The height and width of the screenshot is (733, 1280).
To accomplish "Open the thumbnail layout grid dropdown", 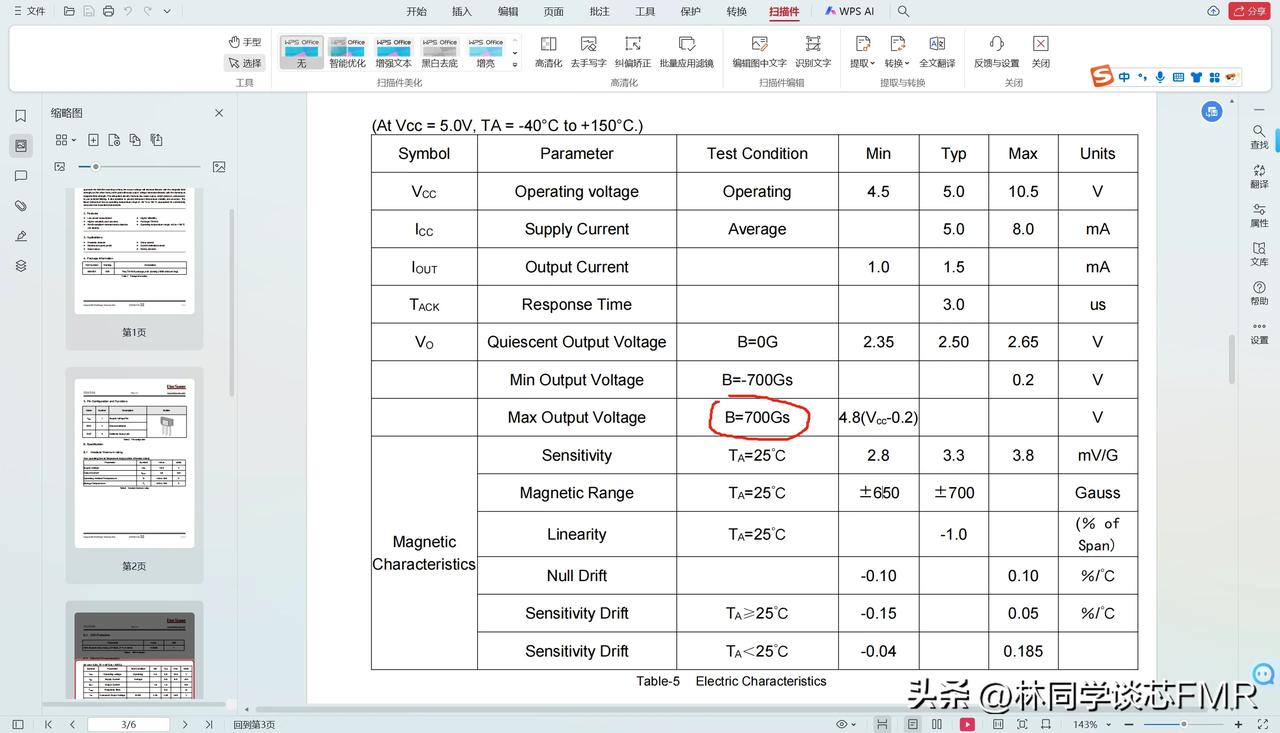I will pos(65,140).
